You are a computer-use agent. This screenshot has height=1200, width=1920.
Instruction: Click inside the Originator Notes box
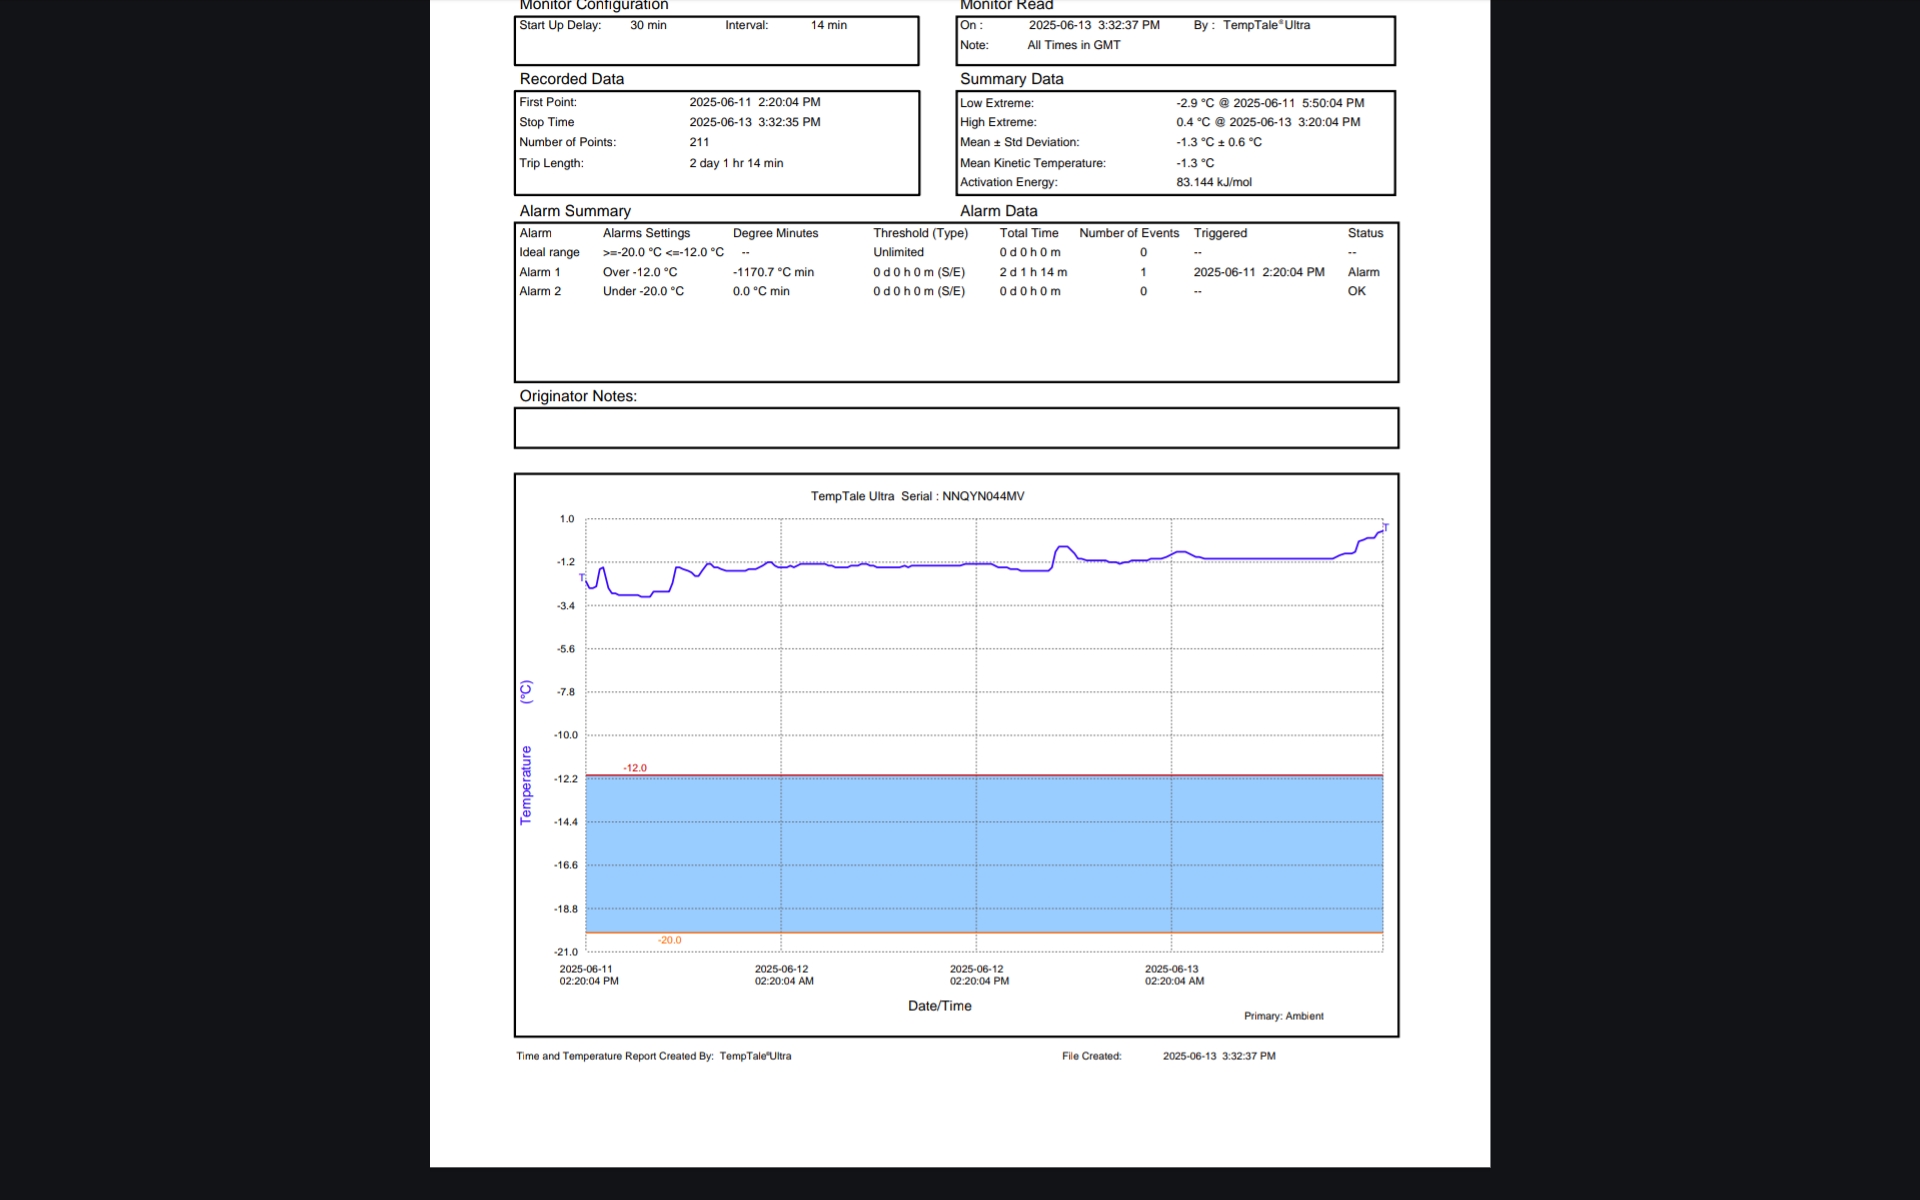click(956, 428)
